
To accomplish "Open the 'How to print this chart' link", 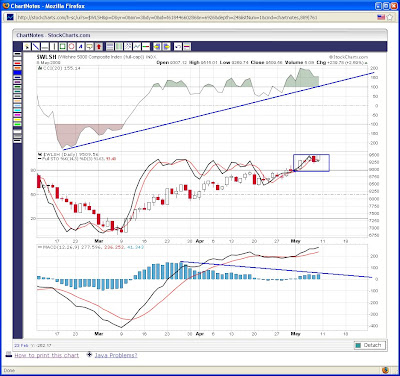I will tap(47, 356).
